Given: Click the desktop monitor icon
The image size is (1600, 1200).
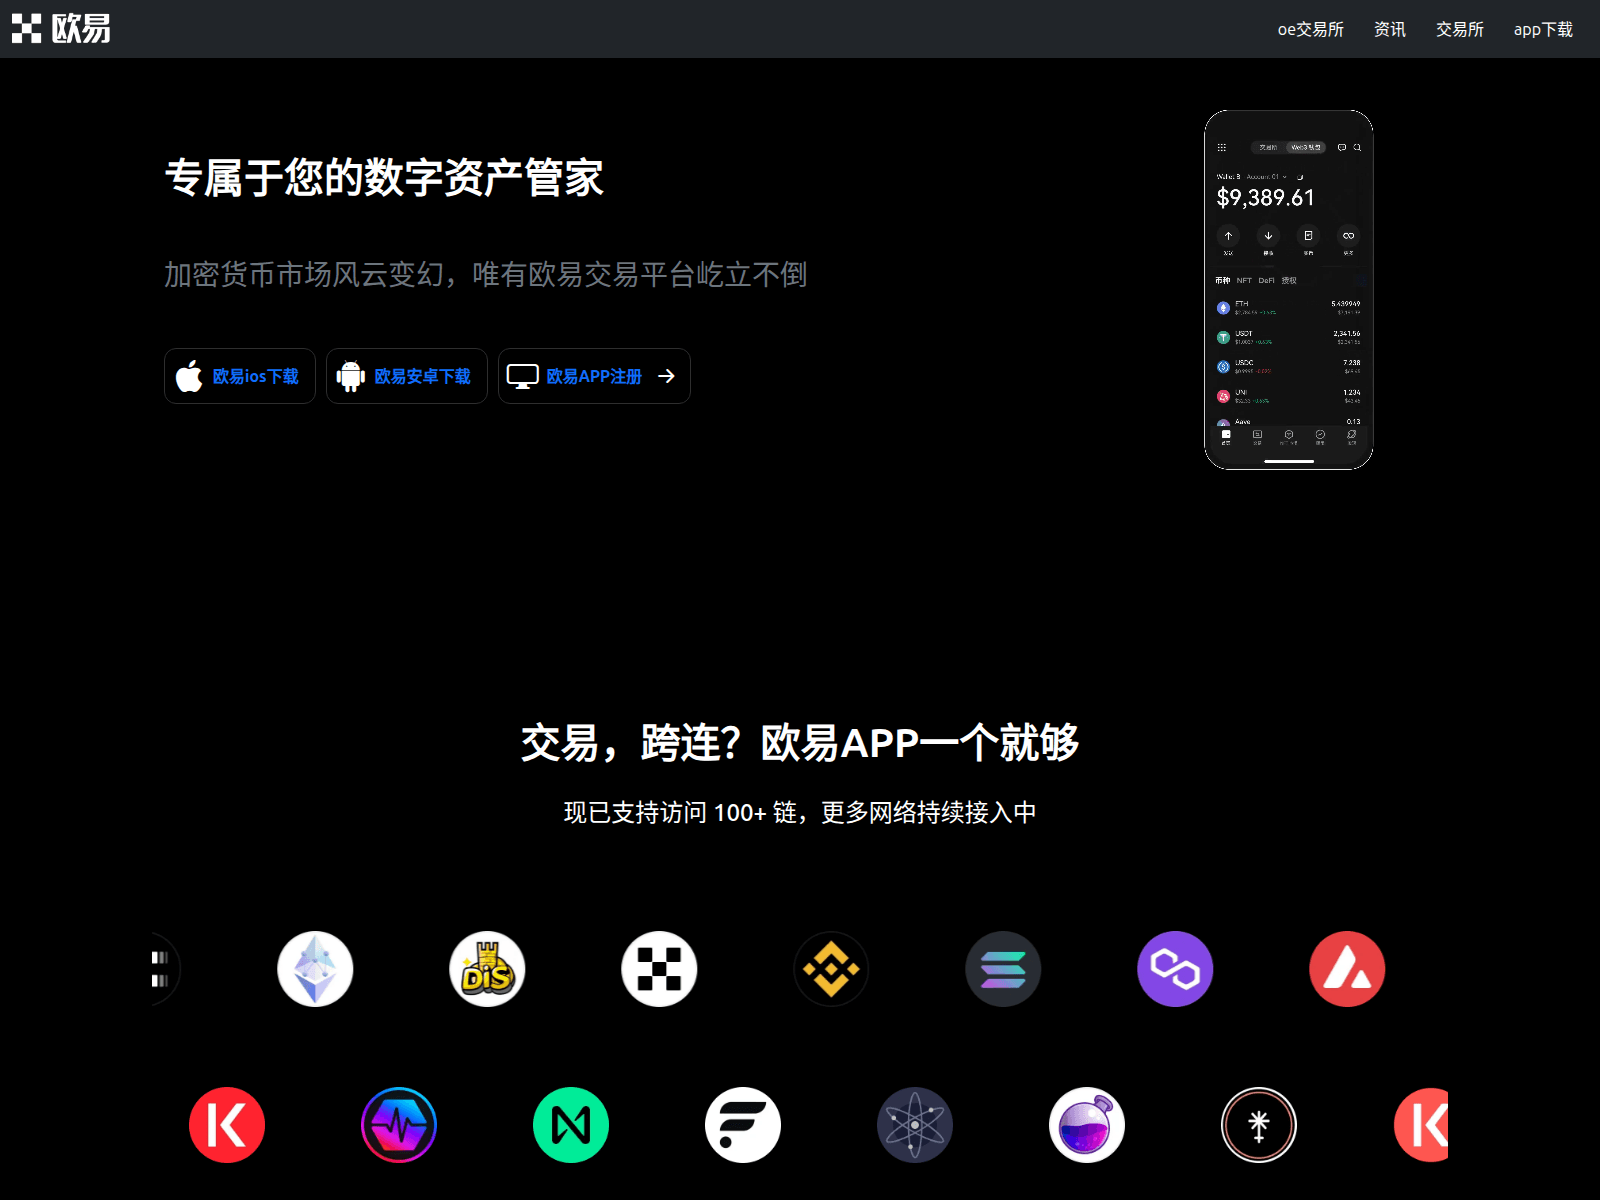Looking at the screenshot, I should (523, 376).
